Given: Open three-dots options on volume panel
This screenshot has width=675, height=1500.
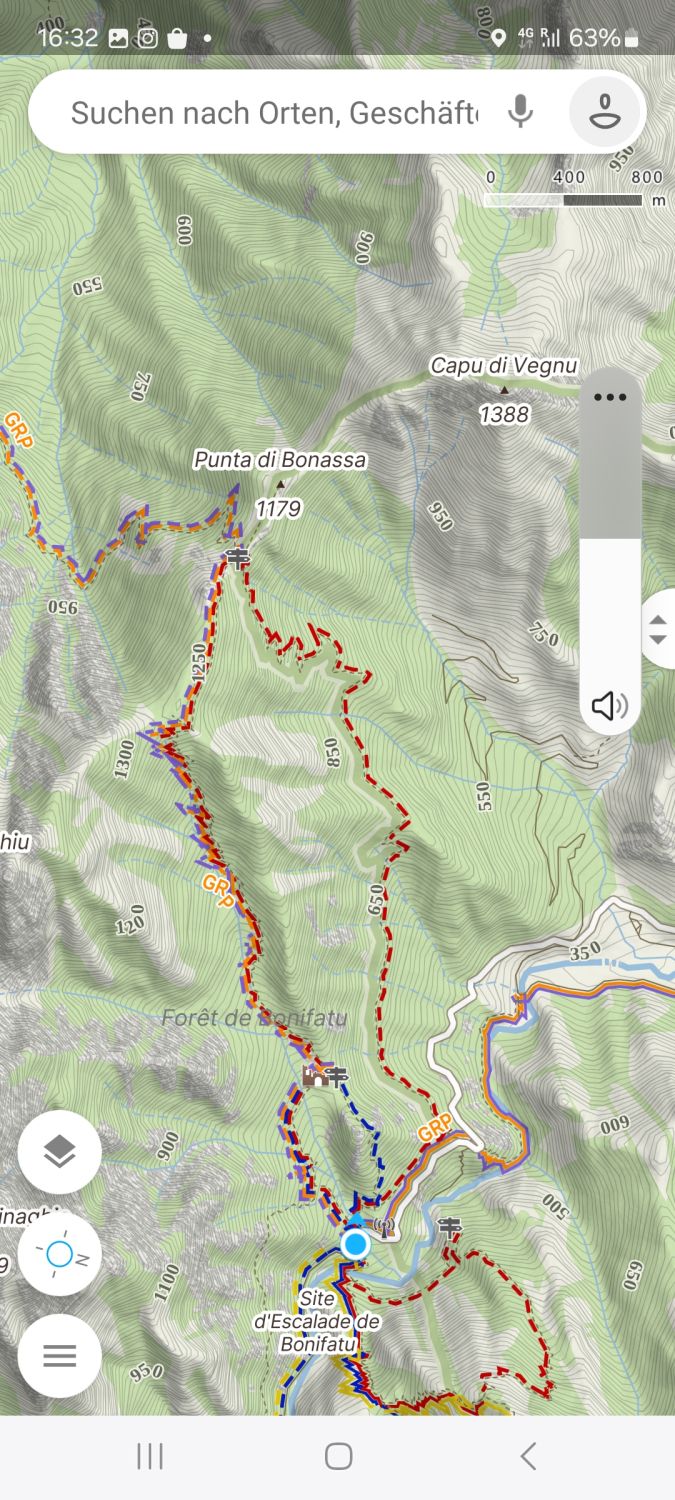Looking at the screenshot, I should click(610, 397).
